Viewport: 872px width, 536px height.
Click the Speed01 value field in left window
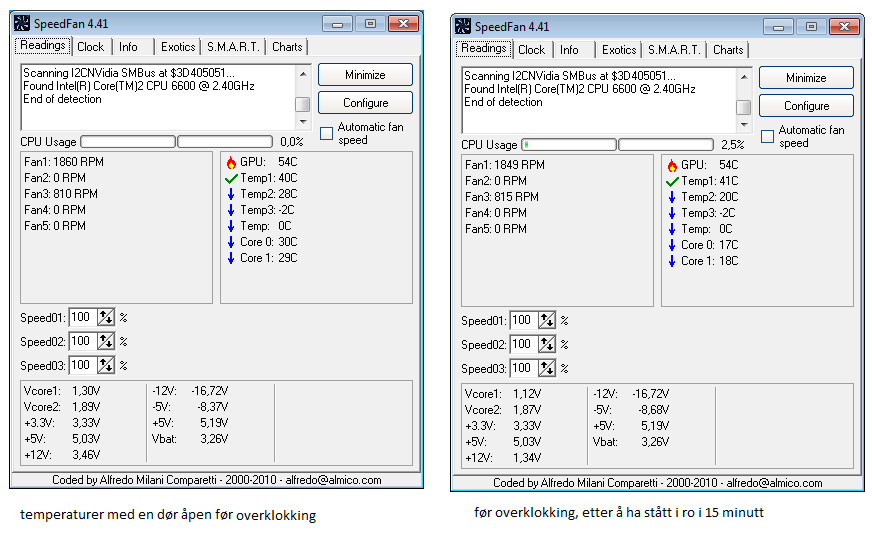83,317
